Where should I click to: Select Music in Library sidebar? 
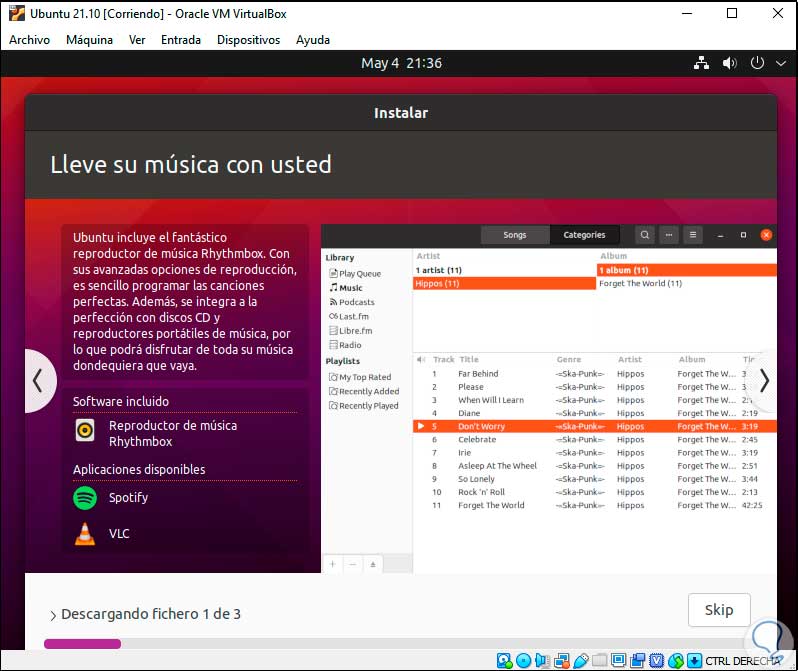click(346, 288)
